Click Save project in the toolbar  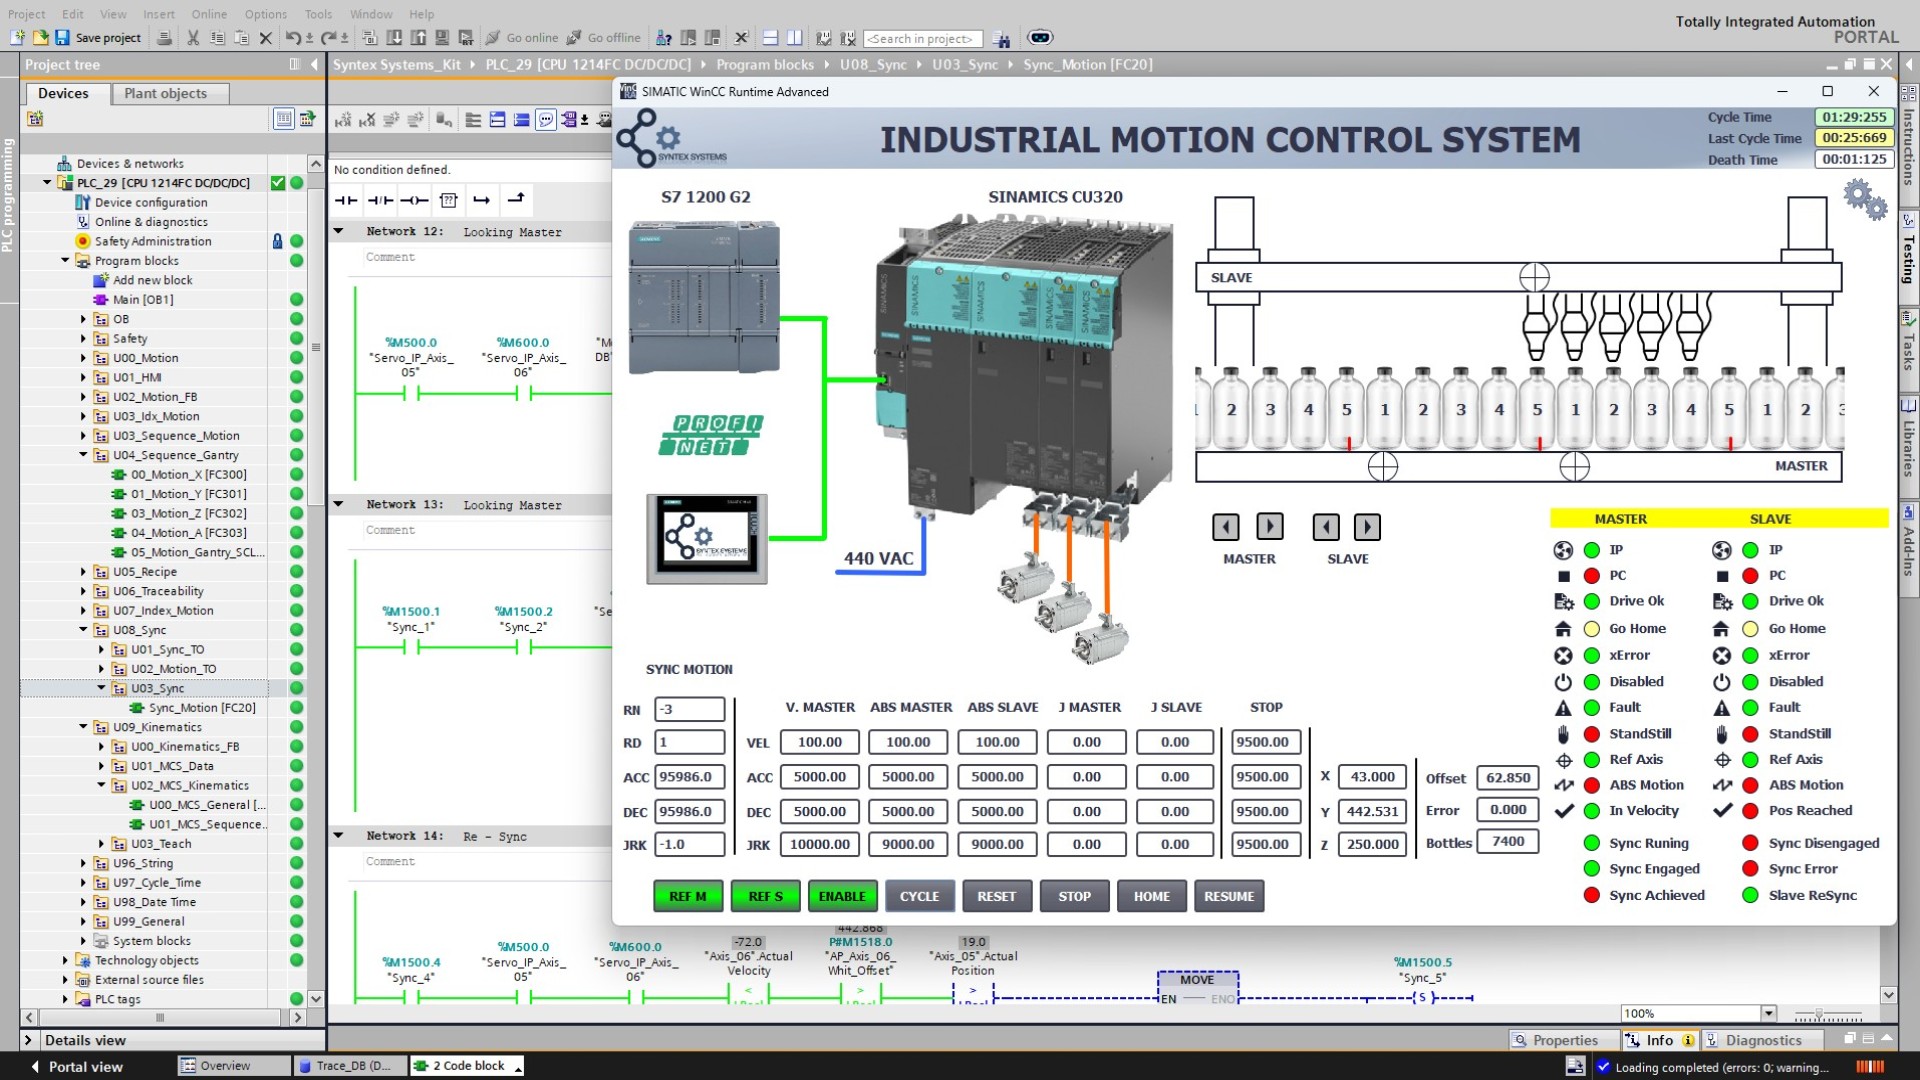click(98, 38)
